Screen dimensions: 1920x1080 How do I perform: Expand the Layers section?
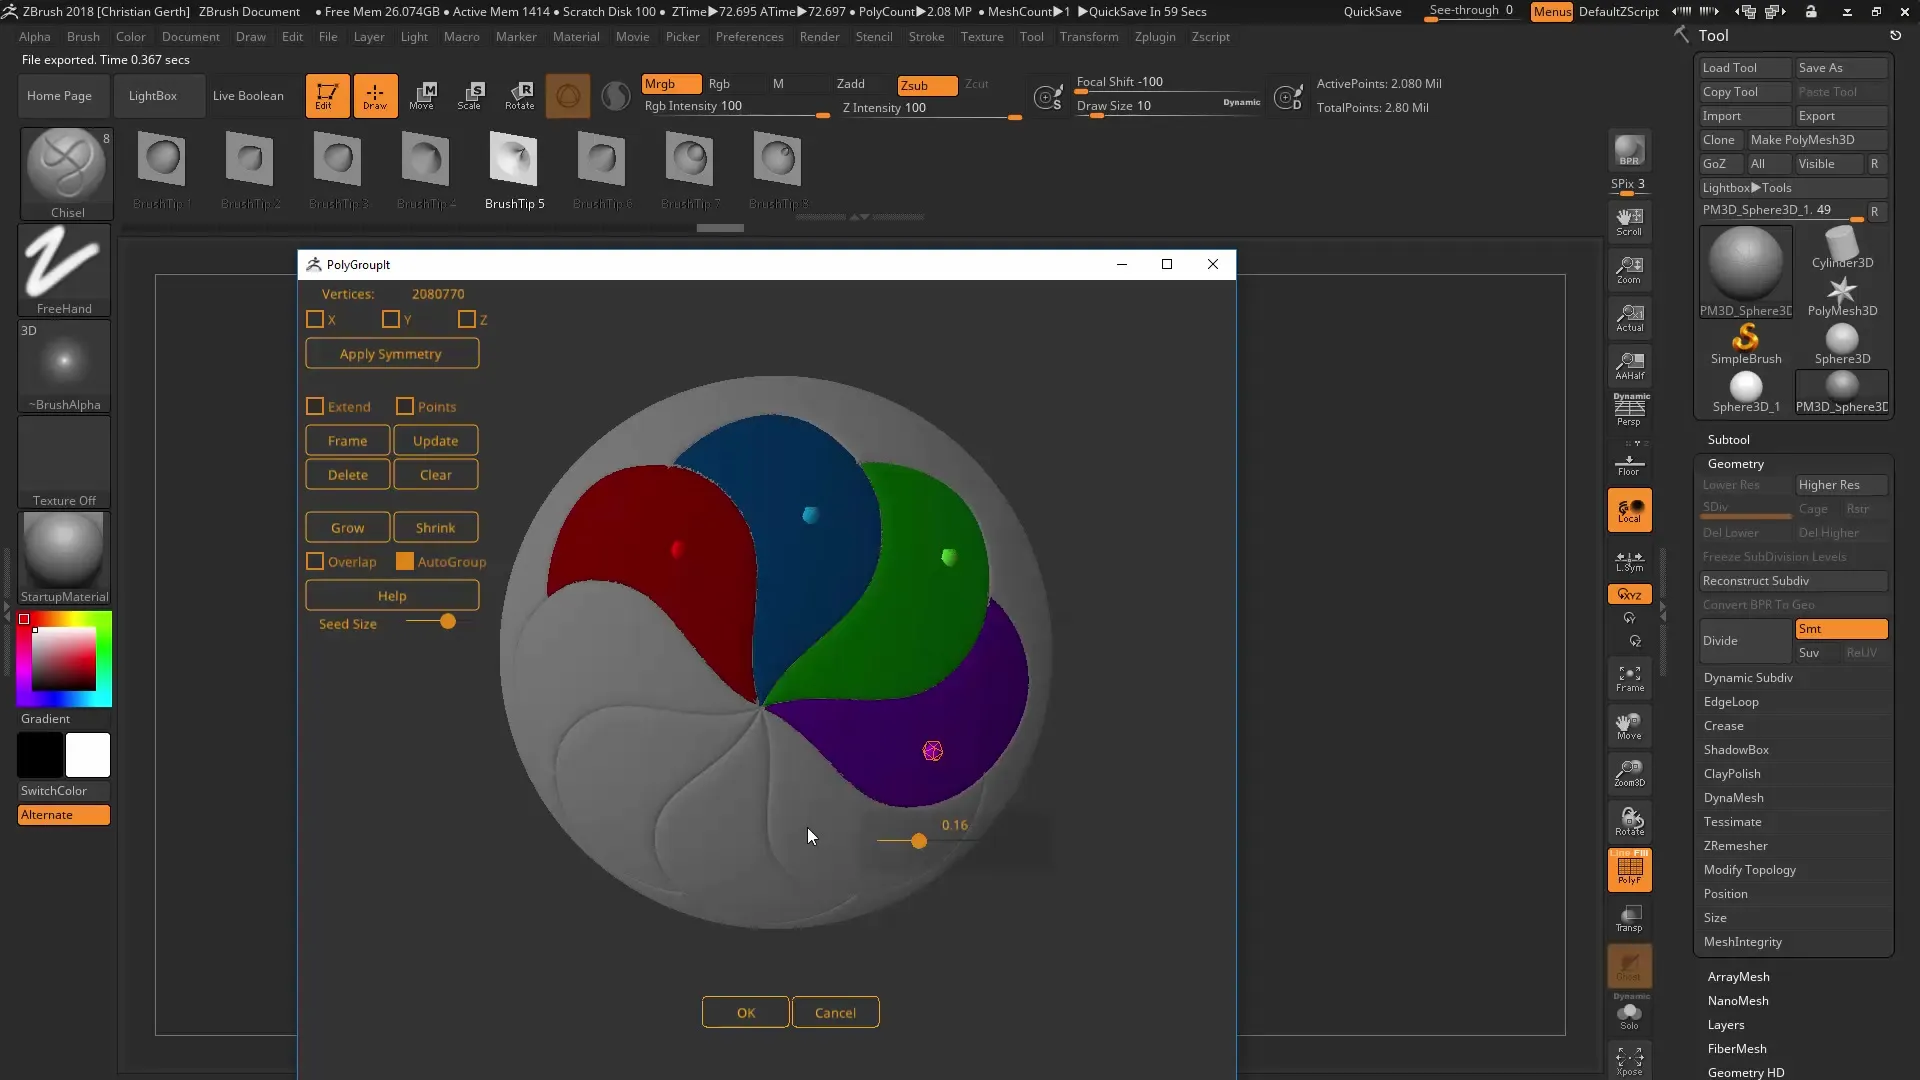click(1725, 1025)
